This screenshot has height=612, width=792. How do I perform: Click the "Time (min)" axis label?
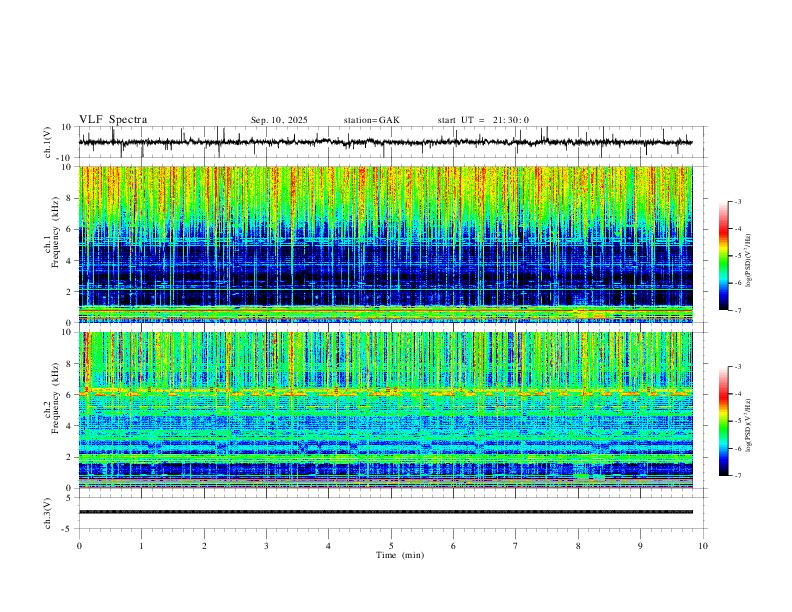pyautogui.click(x=400, y=555)
